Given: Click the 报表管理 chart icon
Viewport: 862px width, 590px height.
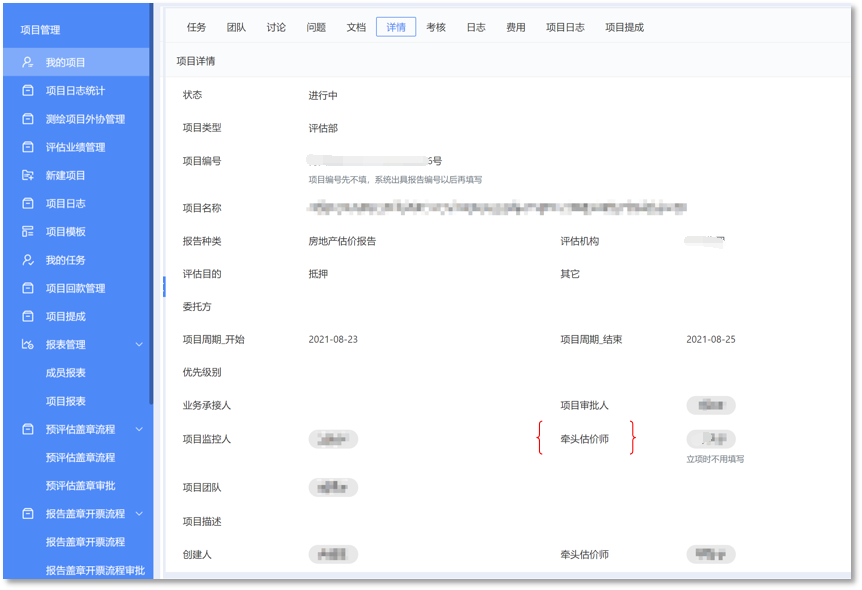Looking at the screenshot, I should click(x=28, y=345).
